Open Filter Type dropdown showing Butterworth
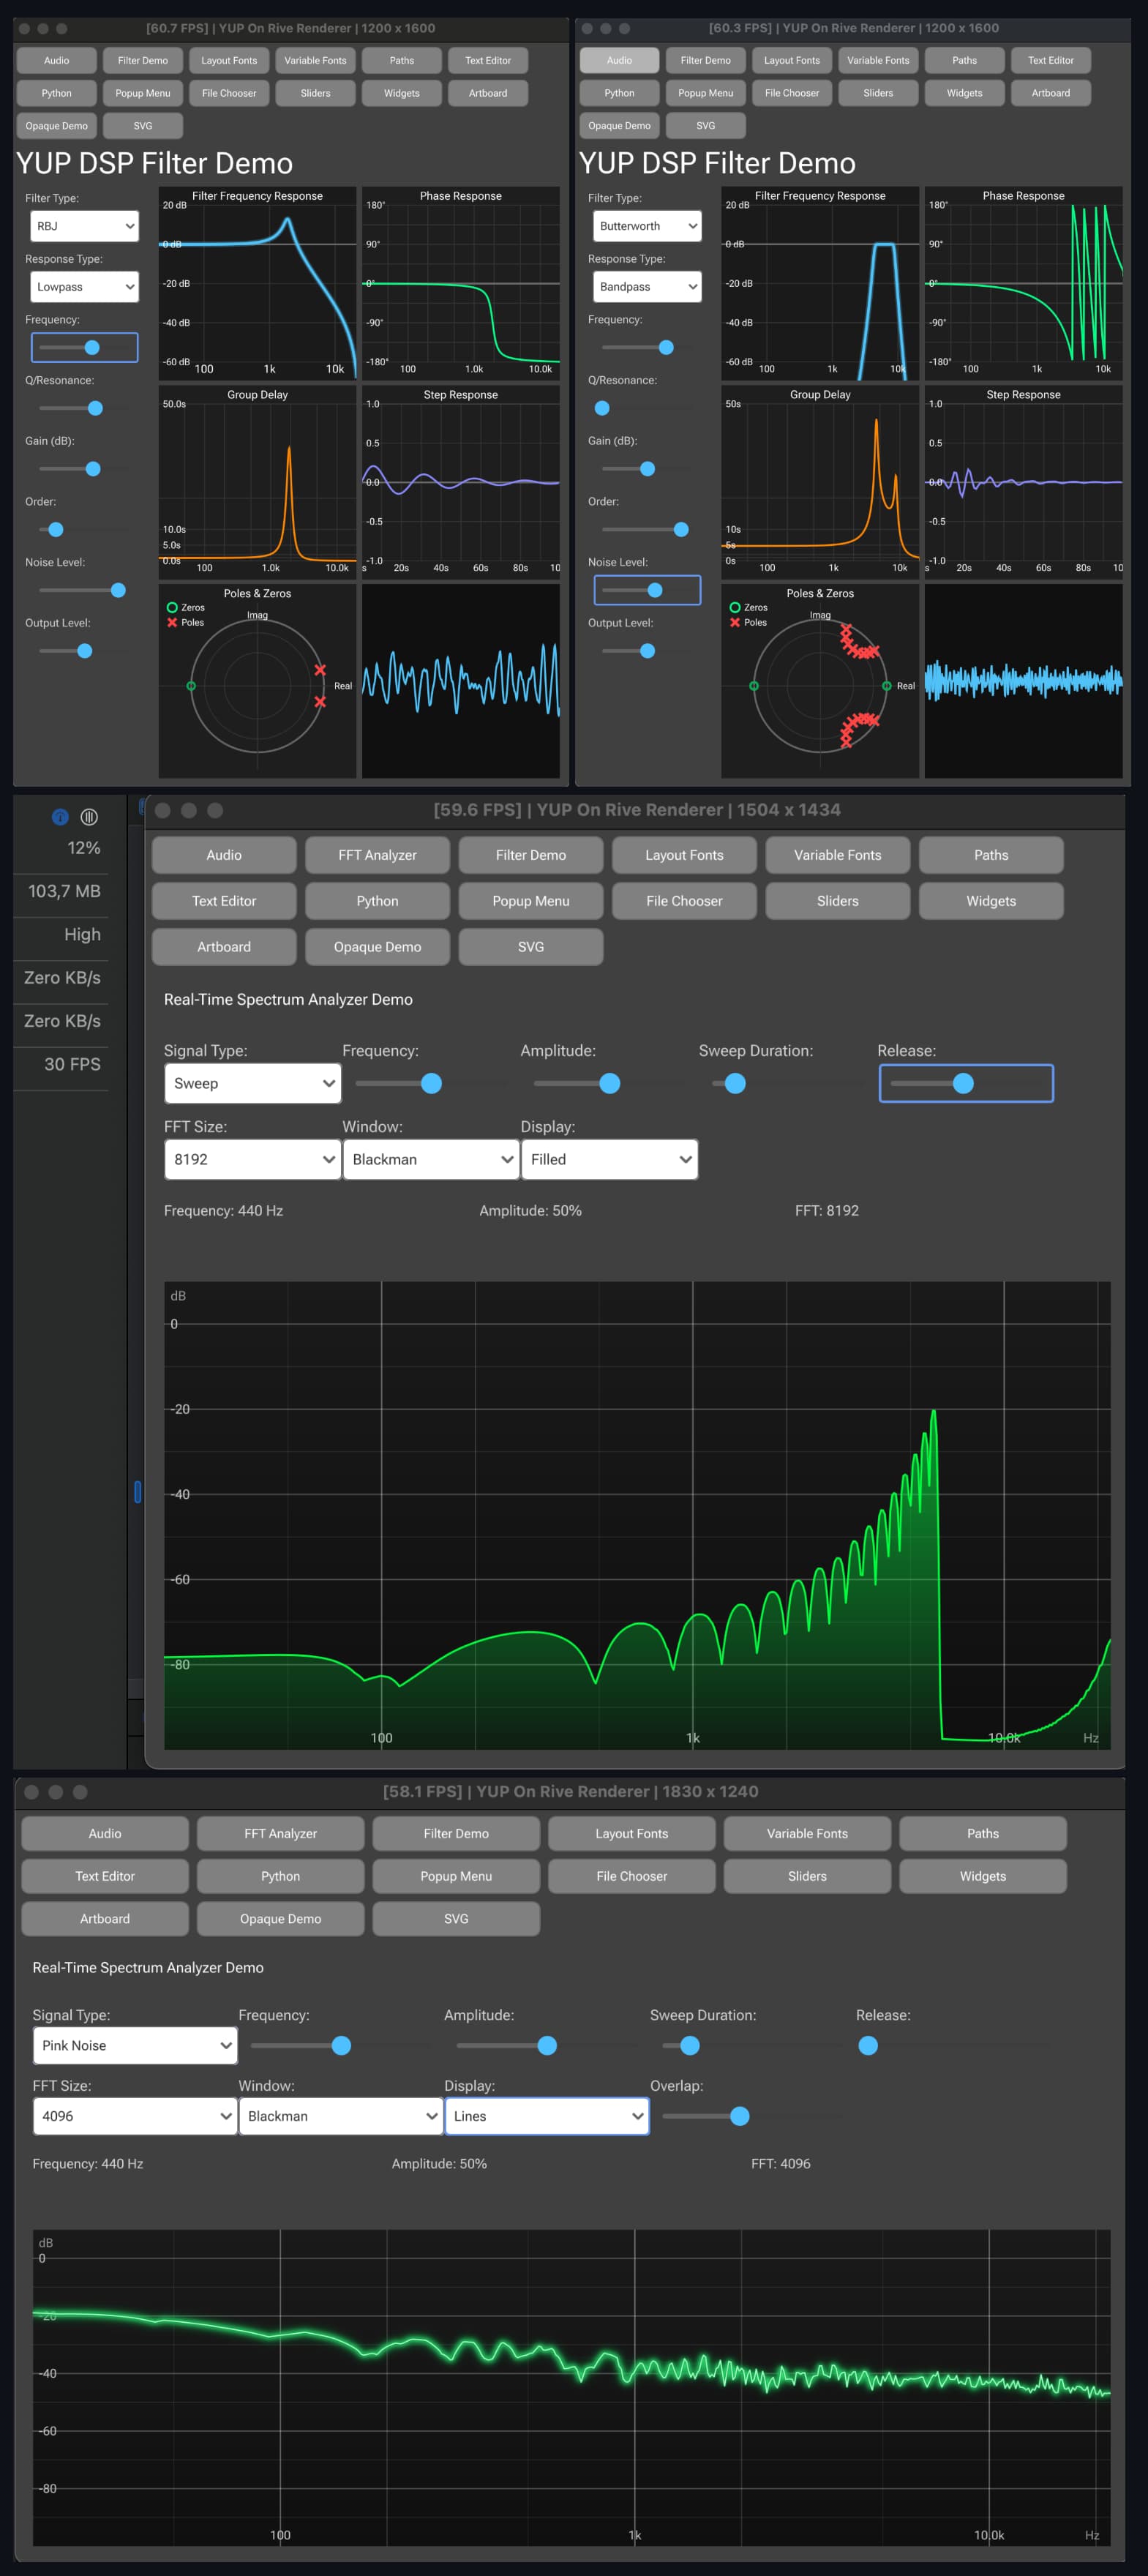The image size is (1148, 2576). point(647,226)
